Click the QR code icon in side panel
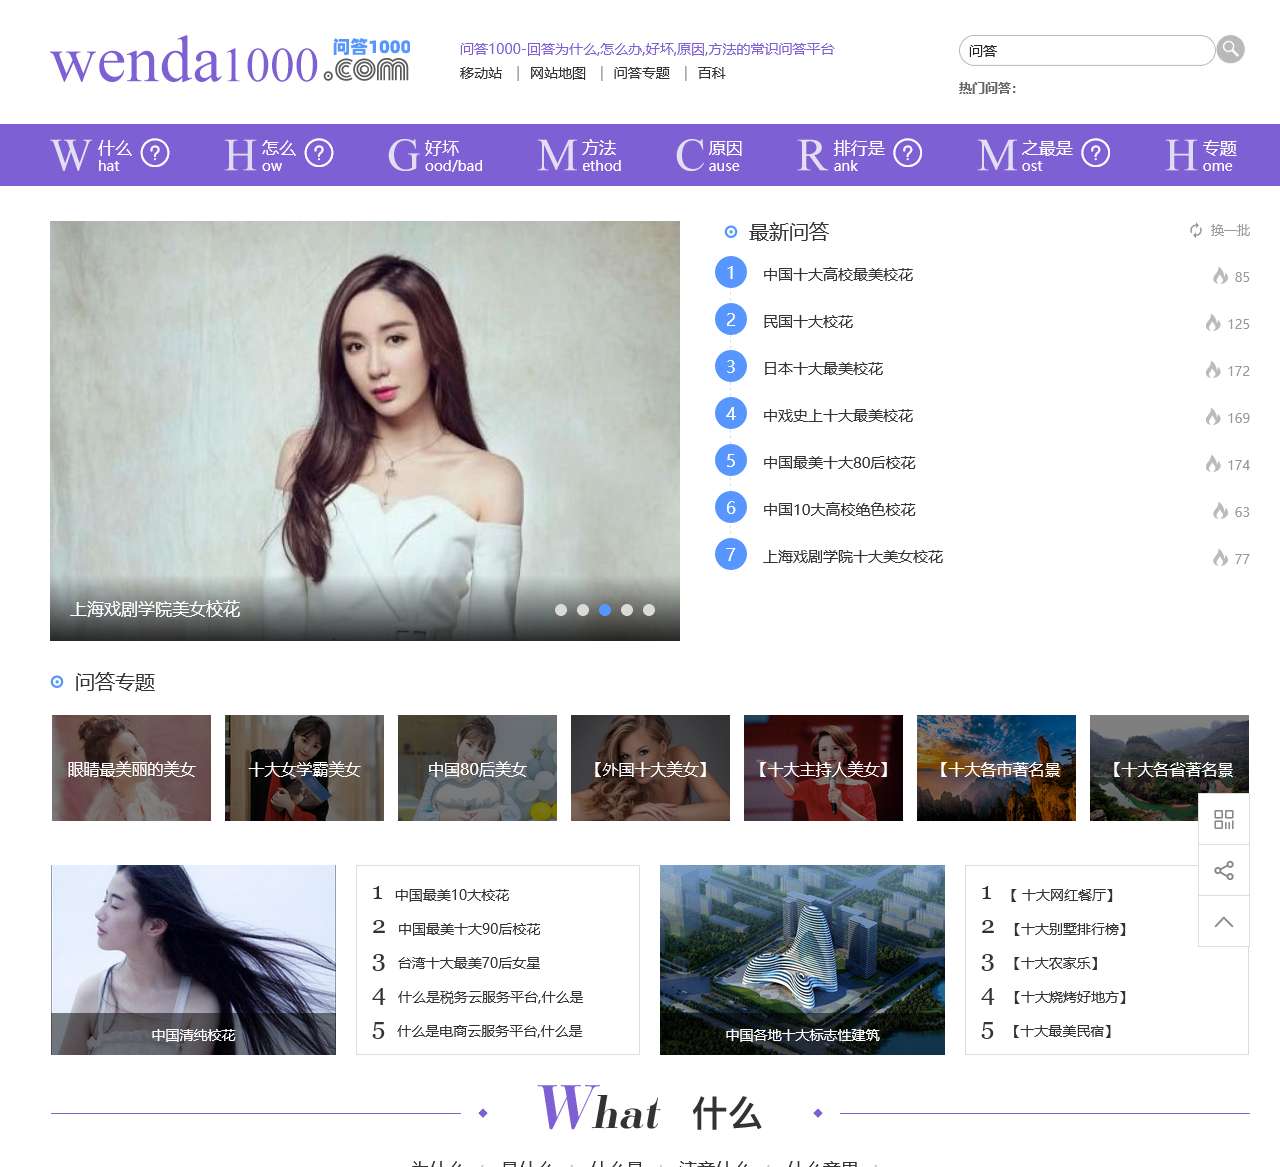 click(1224, 820)
